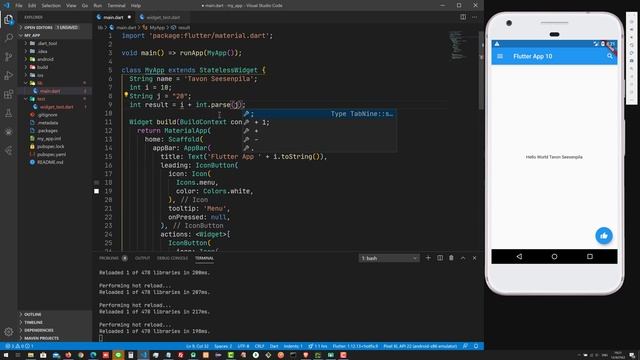Click the Dart language mode in status bar
Image resolution: width=640 pixels, height=360 pixels.
pyautogui.click(x=274, y=346)
